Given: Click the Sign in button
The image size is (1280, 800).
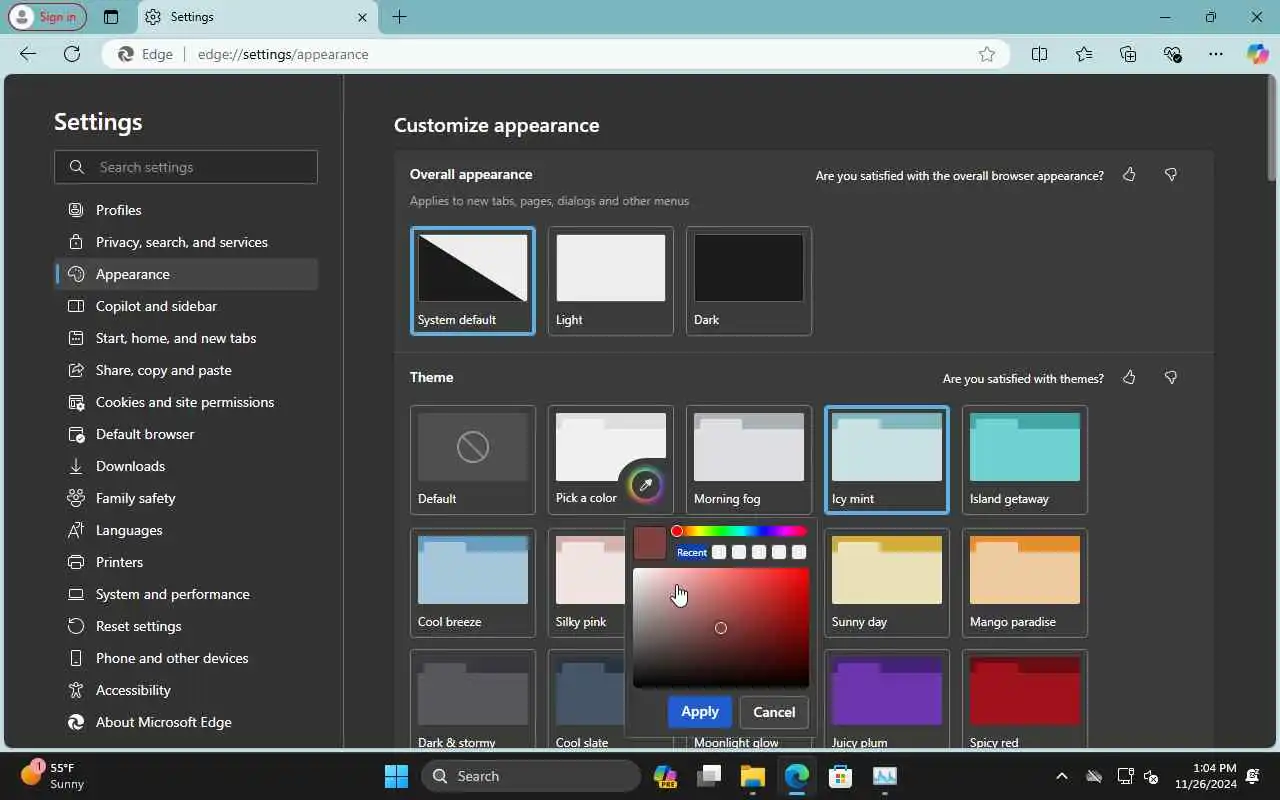Looking at the screenshot, I should [x=47, y=17].
